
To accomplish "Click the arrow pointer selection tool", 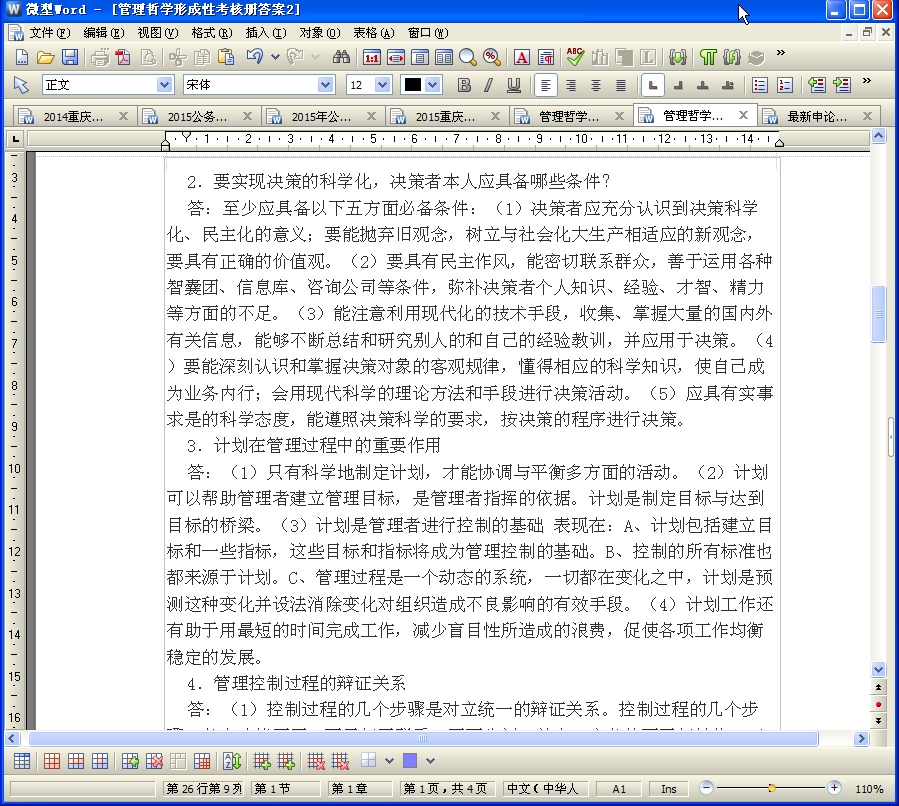I will tap(21, 85).
